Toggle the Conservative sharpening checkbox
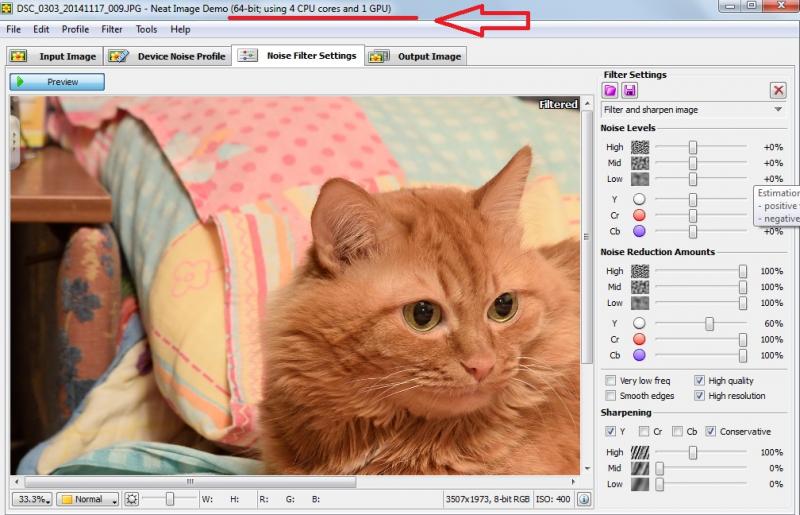800x515 pixels. coord(710,431)
